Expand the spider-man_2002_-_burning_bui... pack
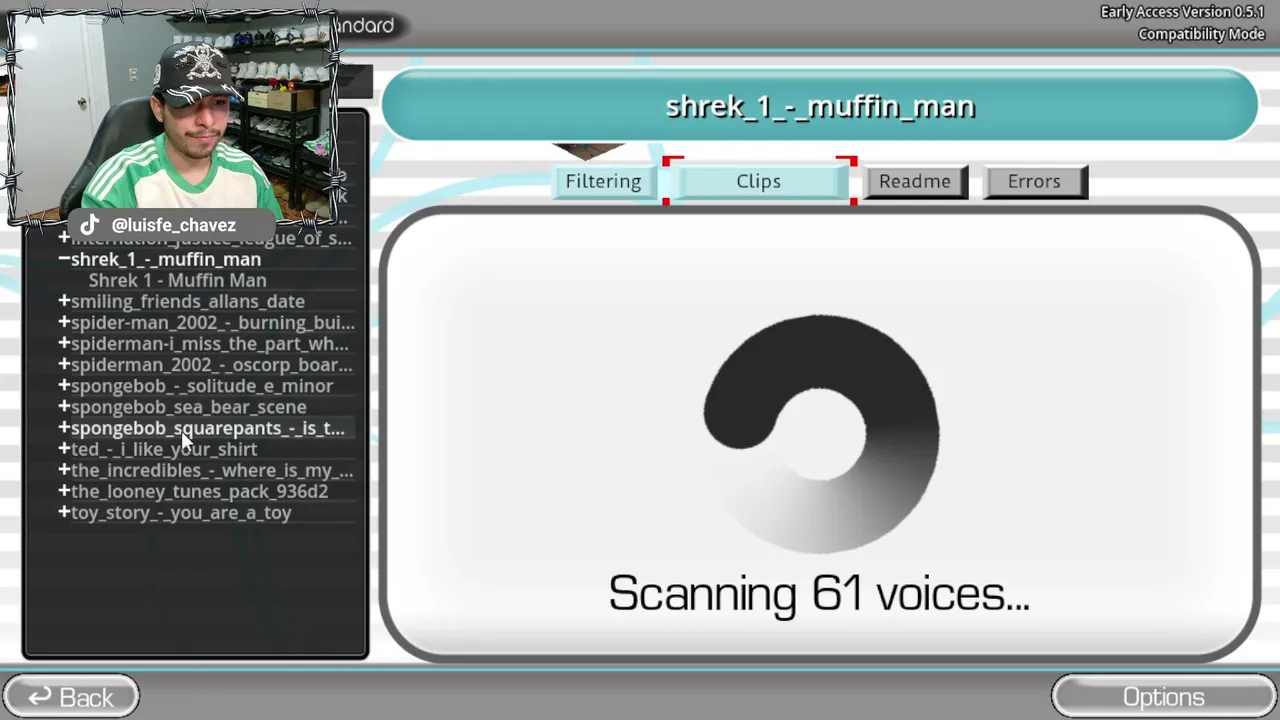Viewport: 1280px width, 720px height. tap(64, 322)
